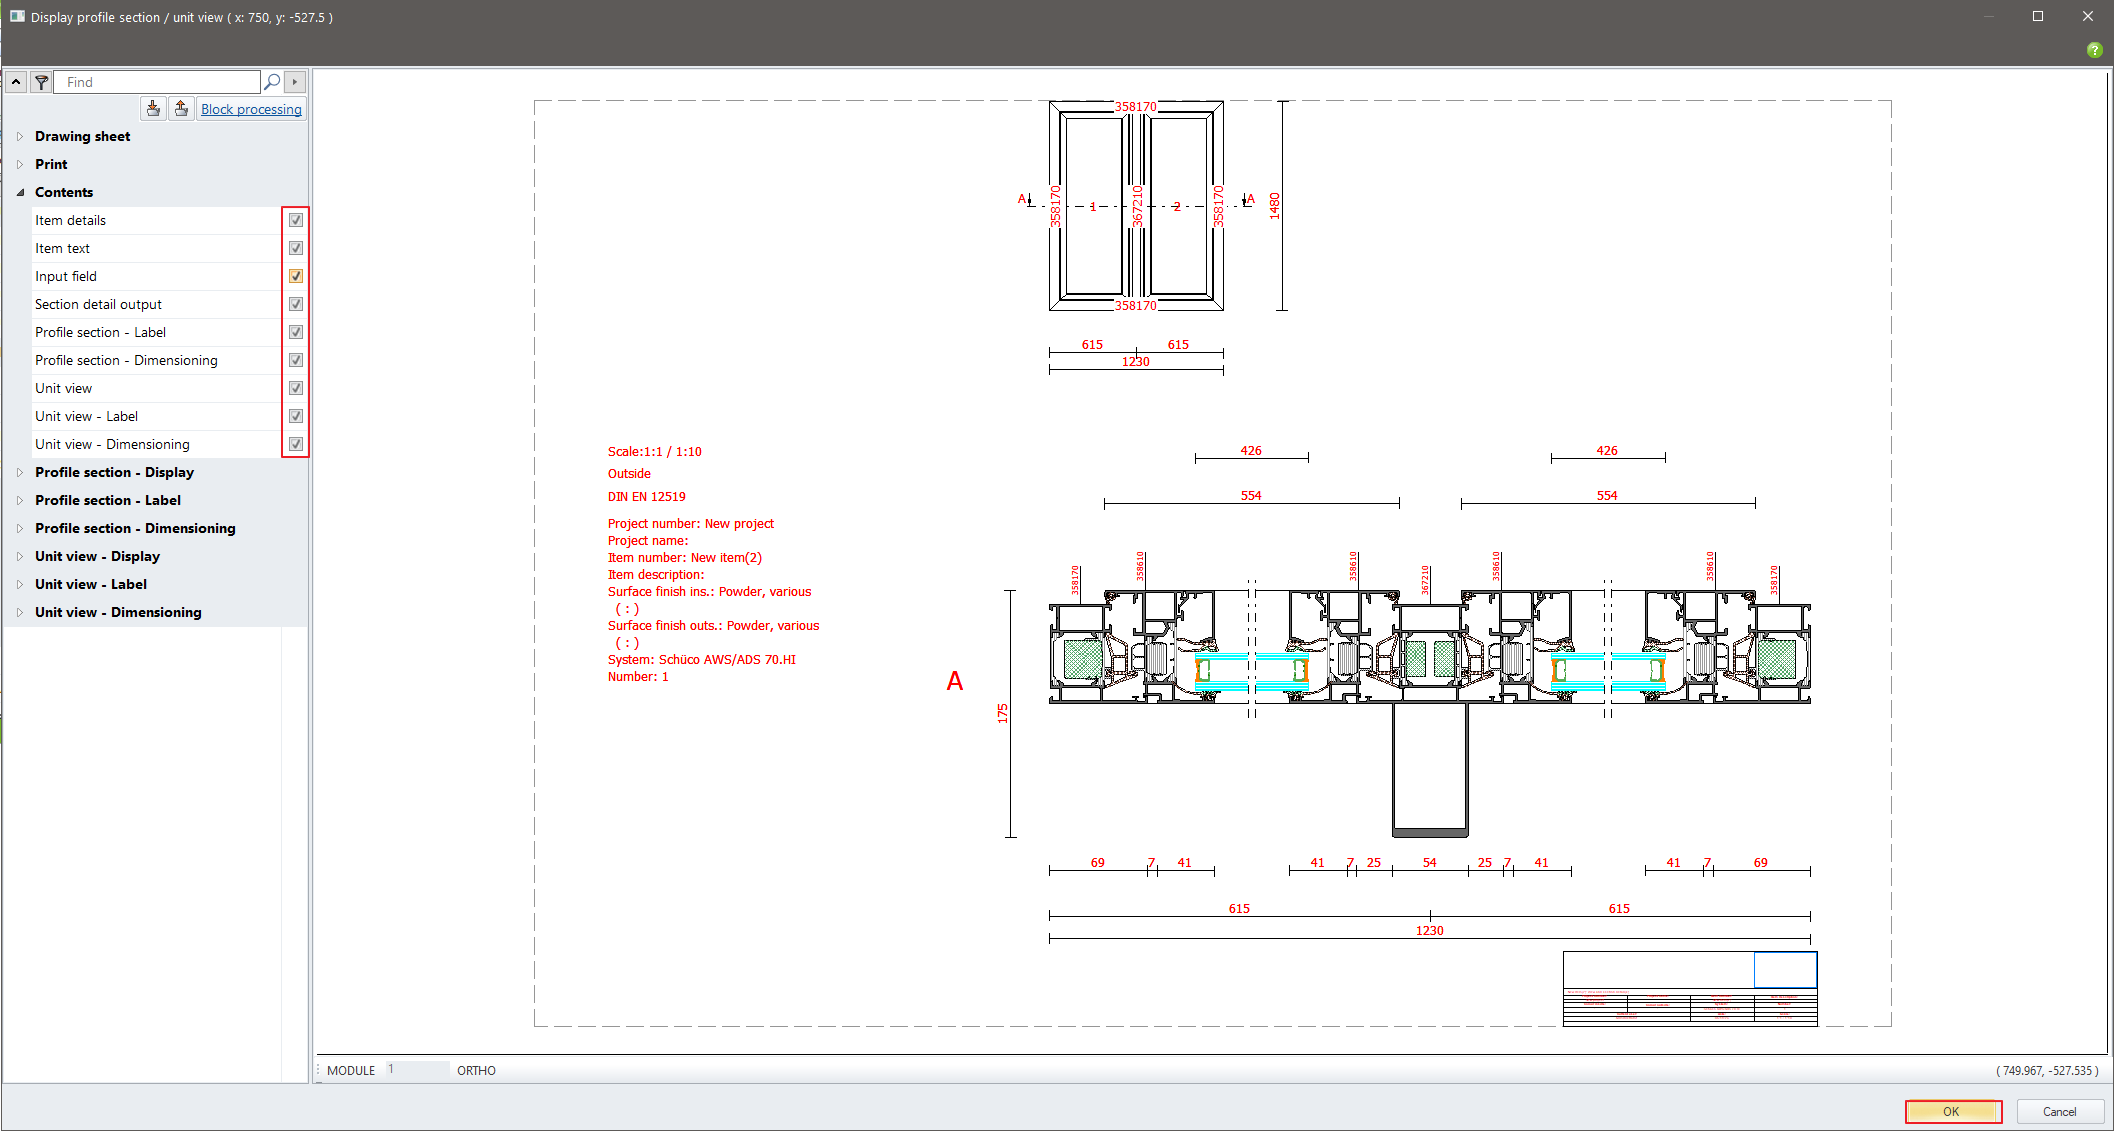The height and width of the screenshot is (1131, 2114).
Task: Click the application icon in title bar
Action: point(17,17)
